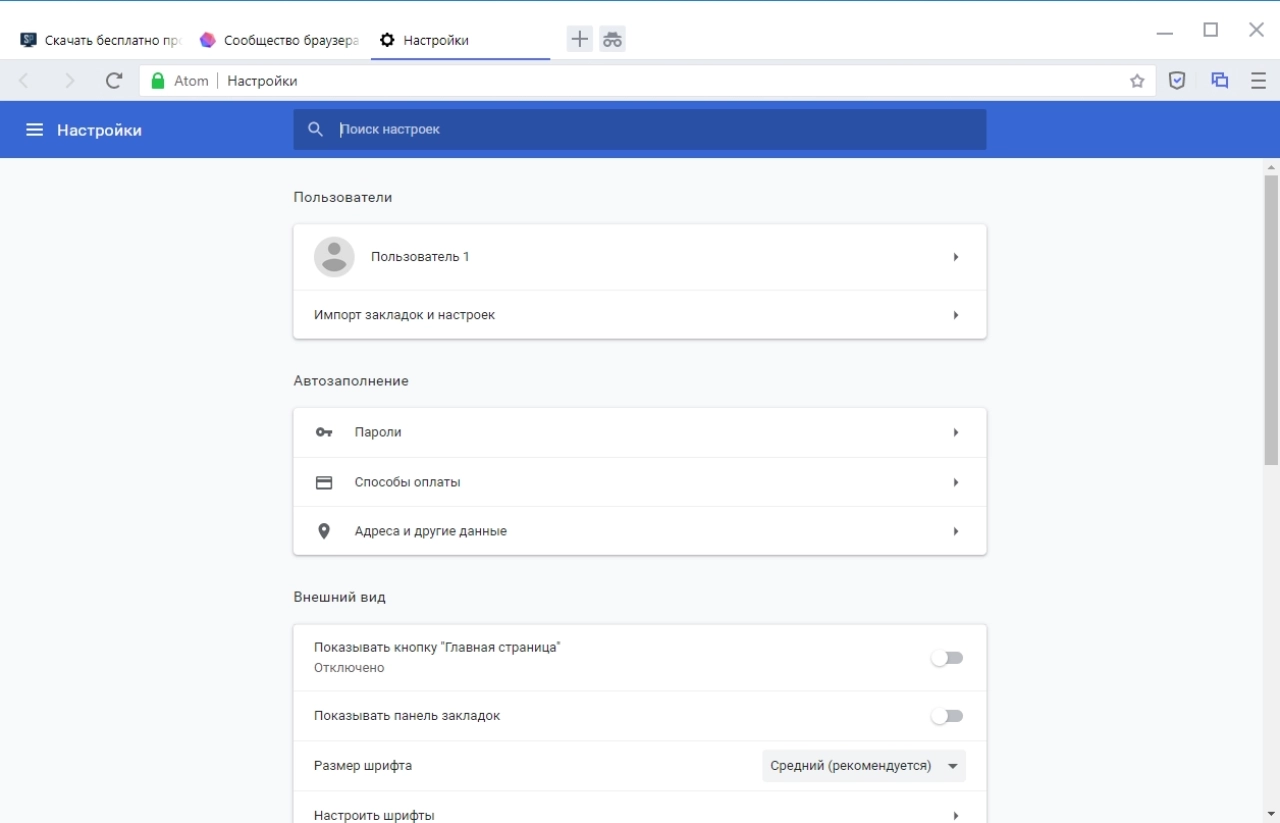Click the vertical scrollbar thumb

pos(1271,320)
